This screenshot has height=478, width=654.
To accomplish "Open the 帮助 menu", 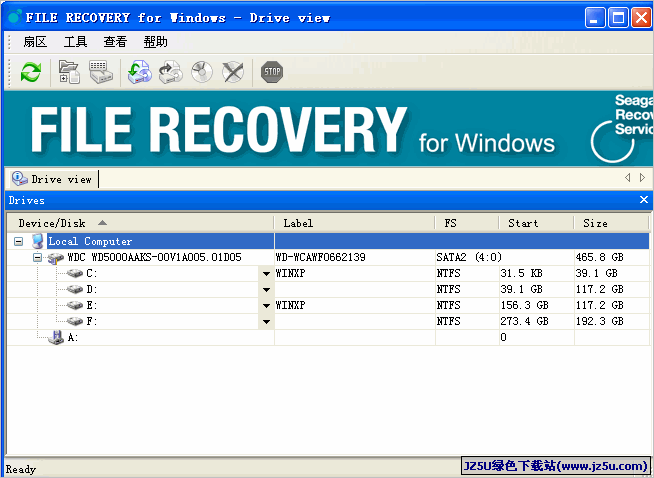I will click(x=155, y=42).
